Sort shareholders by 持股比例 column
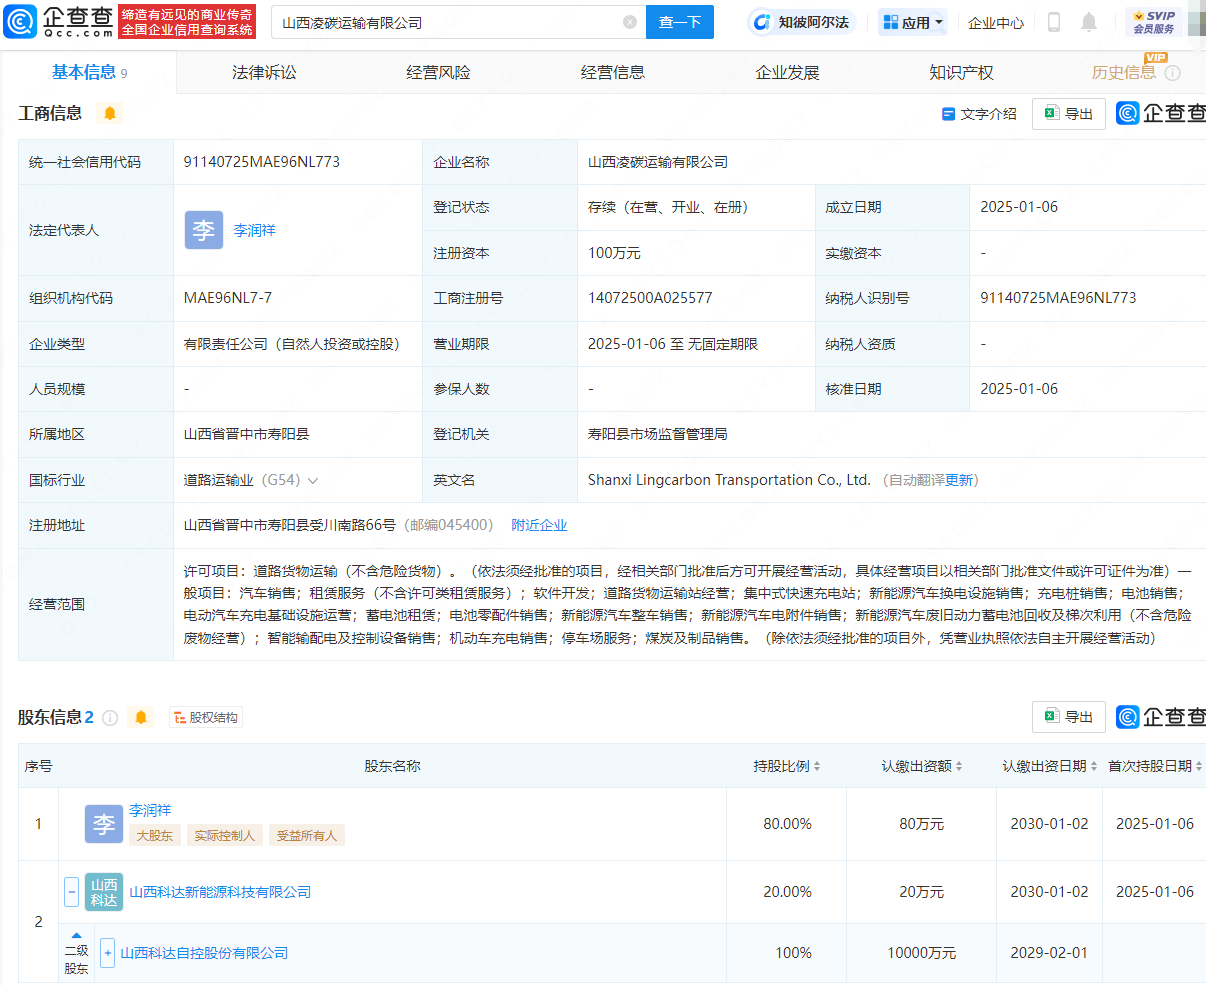Screen dimensions: 1206x985 point(787,766)
